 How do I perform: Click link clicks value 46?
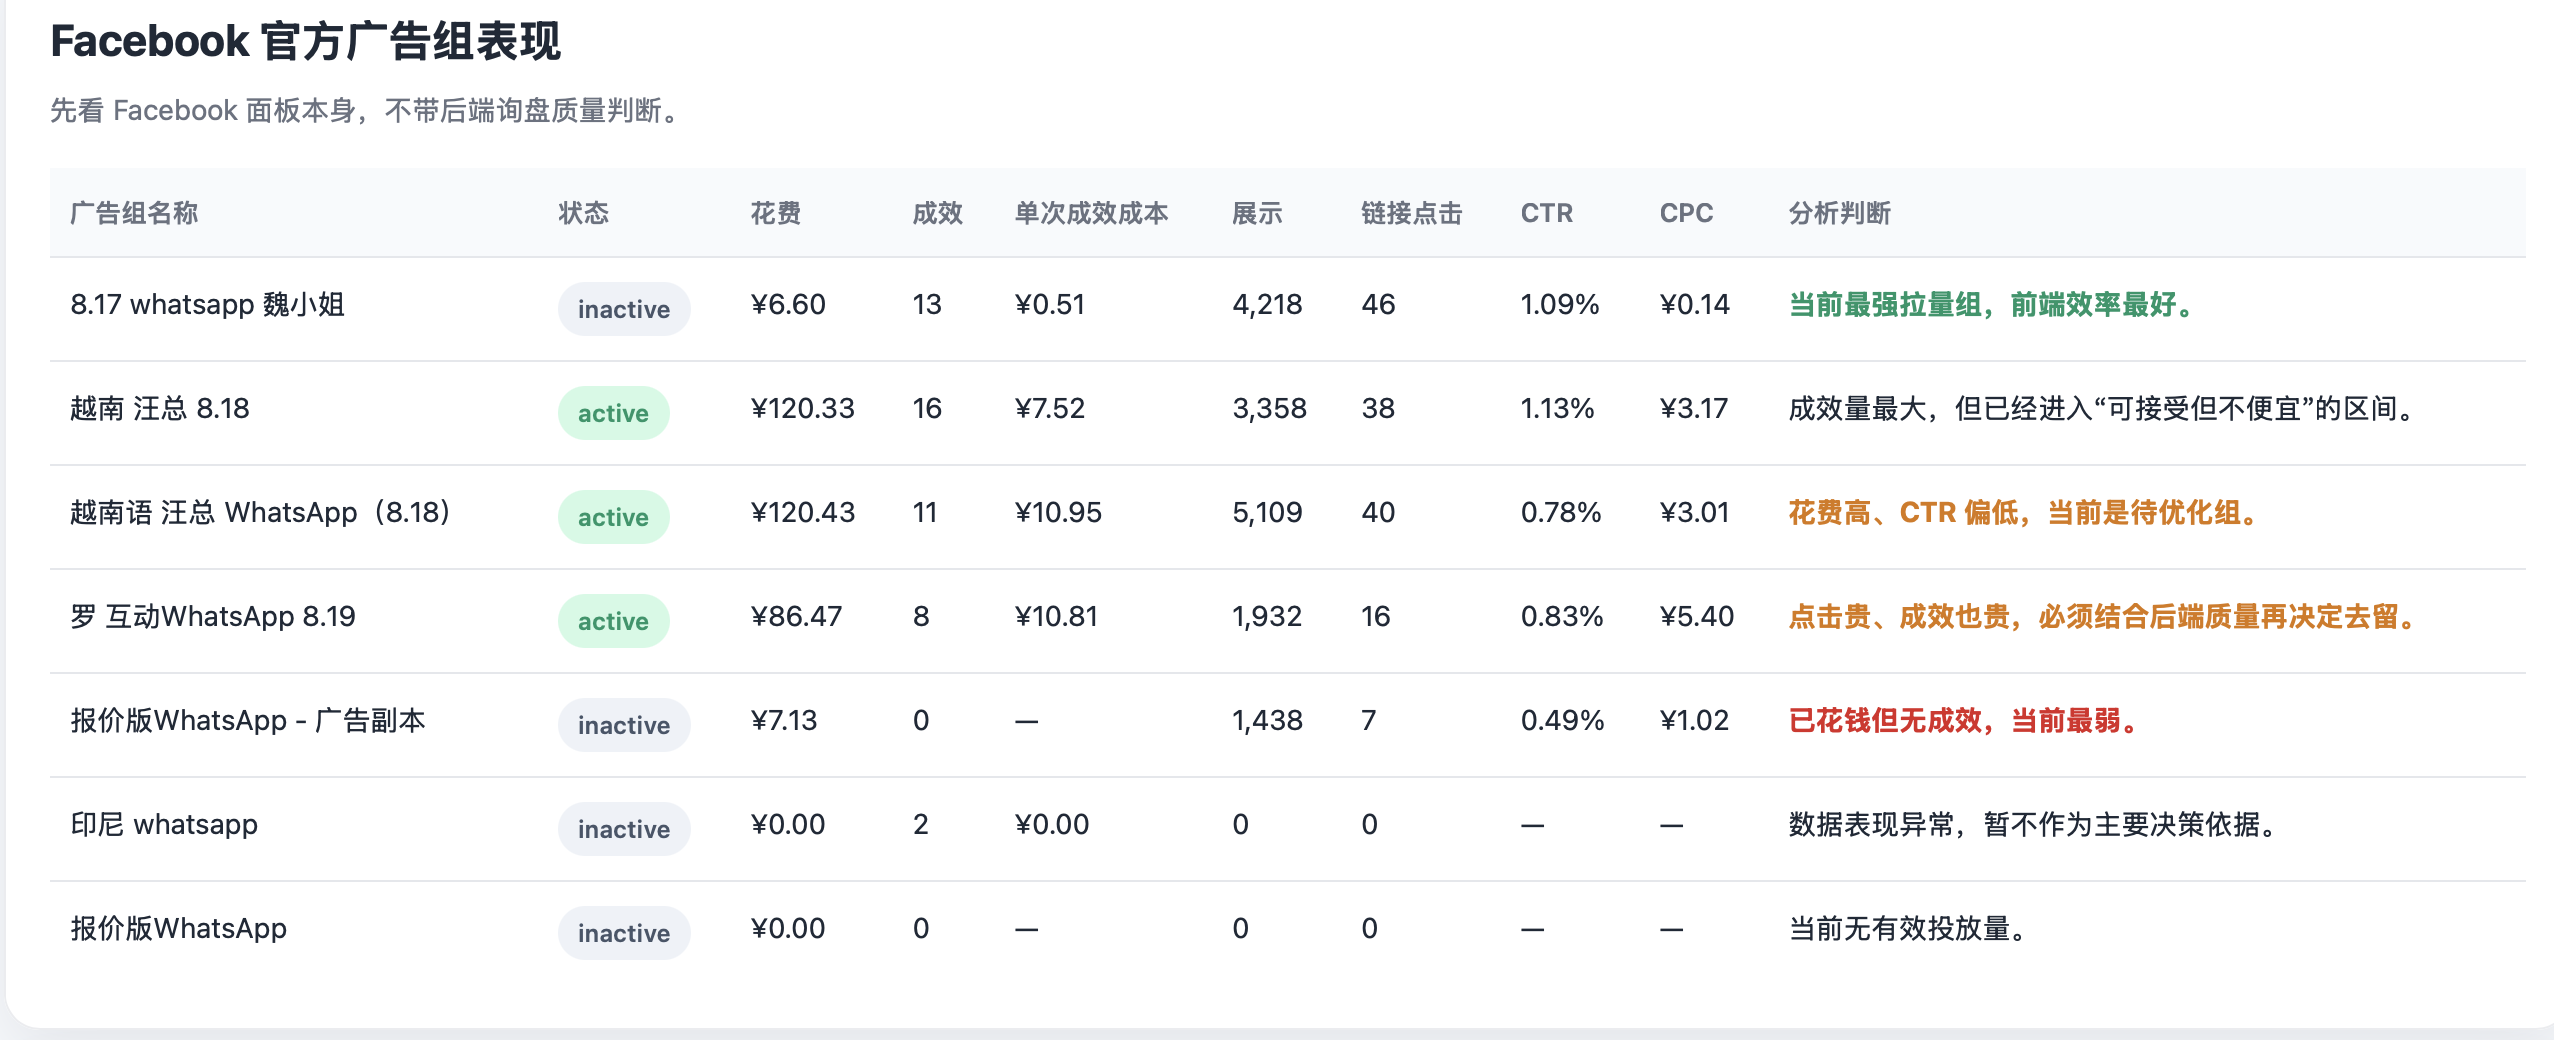pos(1378,304)
